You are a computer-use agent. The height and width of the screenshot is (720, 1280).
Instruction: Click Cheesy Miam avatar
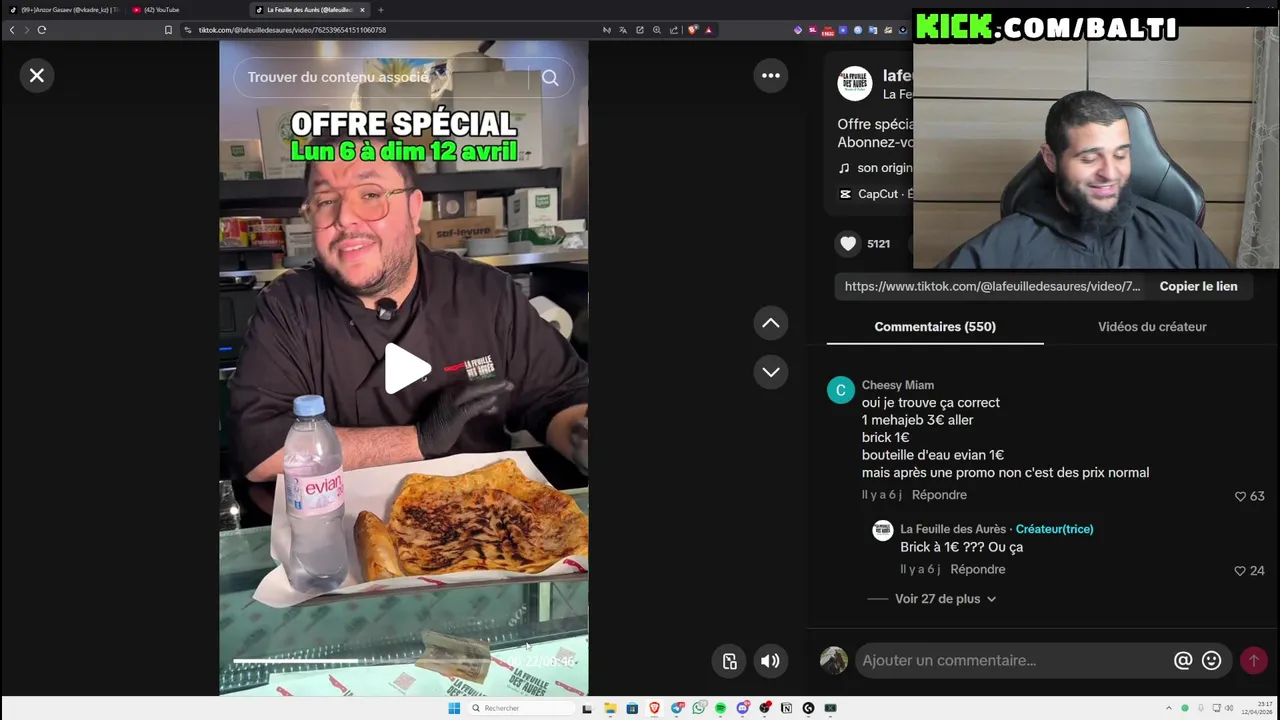click(841, 390)
